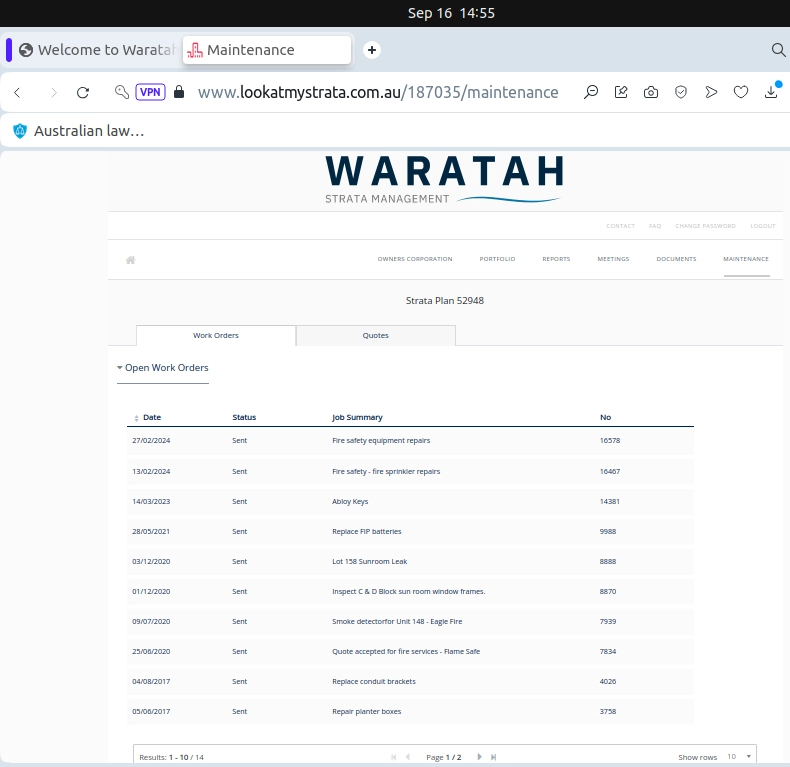Open the Reports menu

coord(556,259)
